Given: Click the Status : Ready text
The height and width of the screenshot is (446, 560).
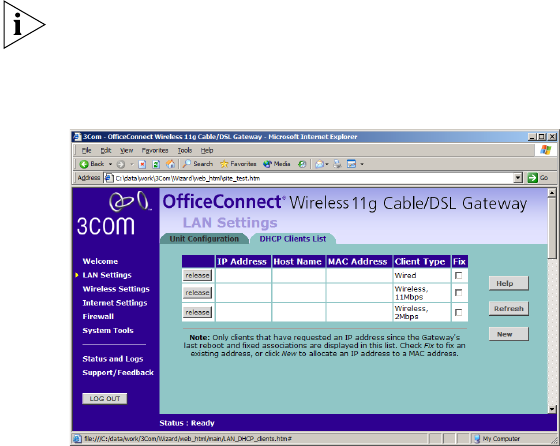Looking at the screenshot, I should click(187, 423).
